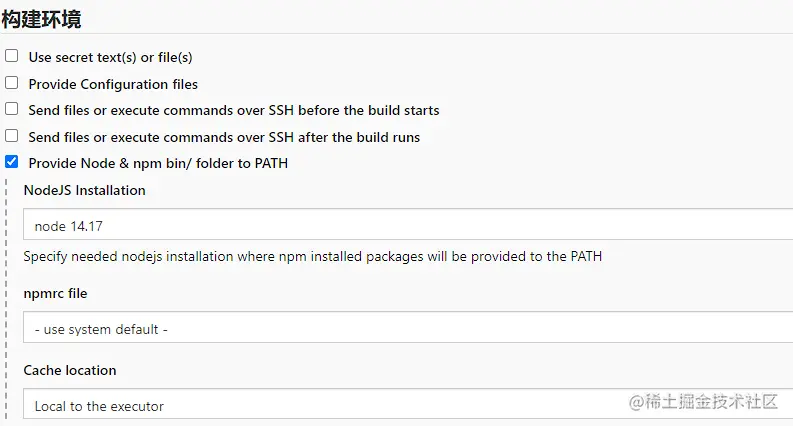Image resolution: width=793 pixels, height=426 pixels.
Task: Click the 'Use secret text(s) or file(s)' label text
Action: [x=110, y=57]
